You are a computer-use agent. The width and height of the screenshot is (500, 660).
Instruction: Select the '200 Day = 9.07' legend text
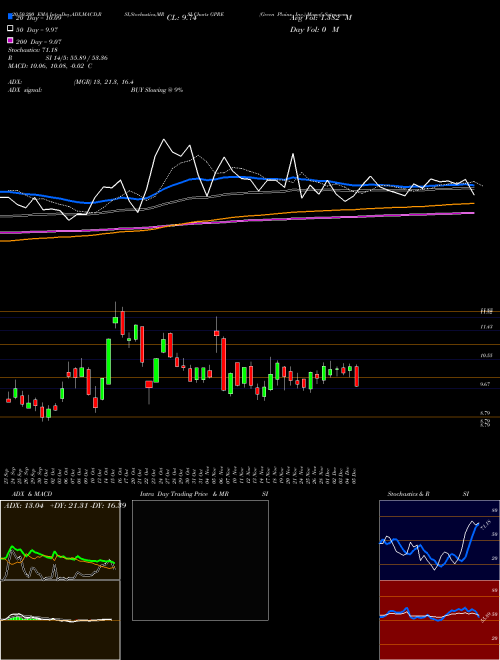39,42
